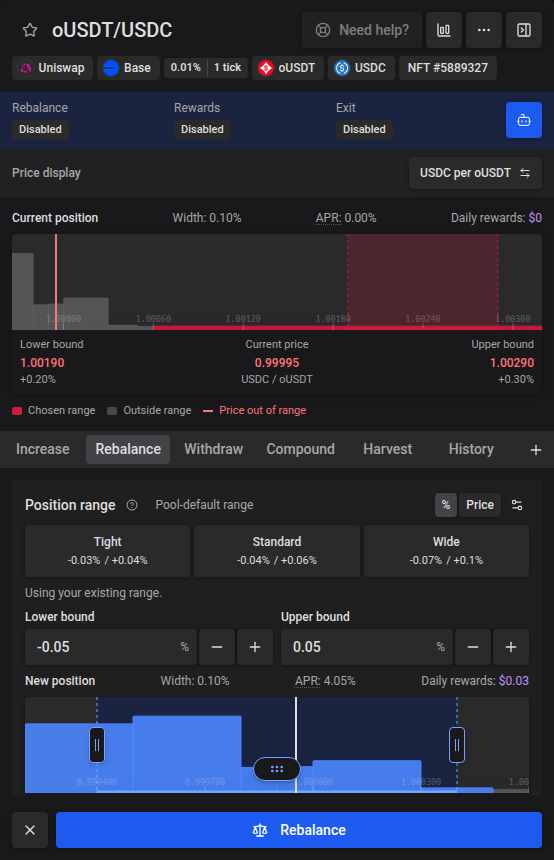Screen dimensions: 554x860
Task: Confirm with the blue Rebalance button
Action: 299,830
